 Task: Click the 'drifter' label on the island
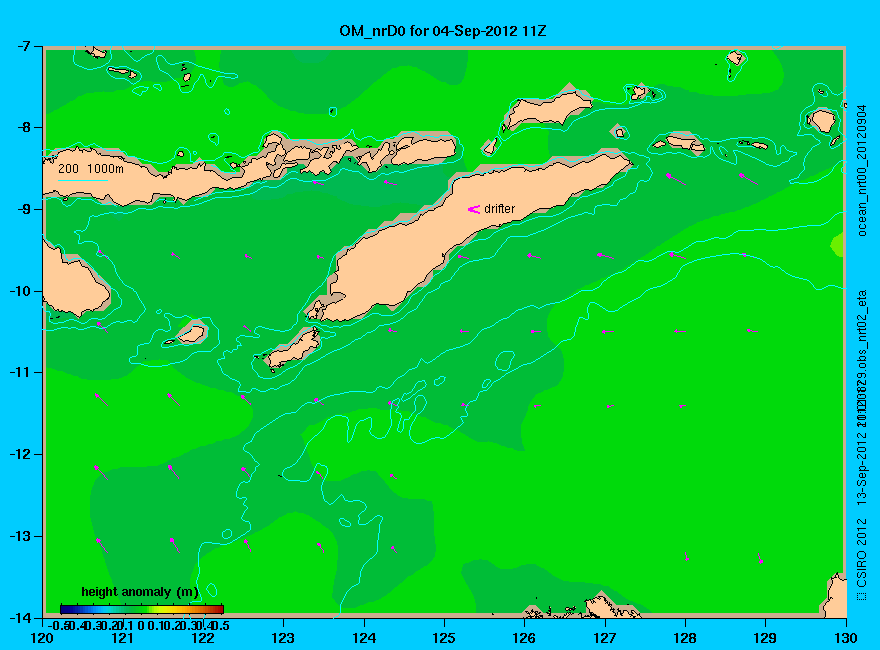499,209
